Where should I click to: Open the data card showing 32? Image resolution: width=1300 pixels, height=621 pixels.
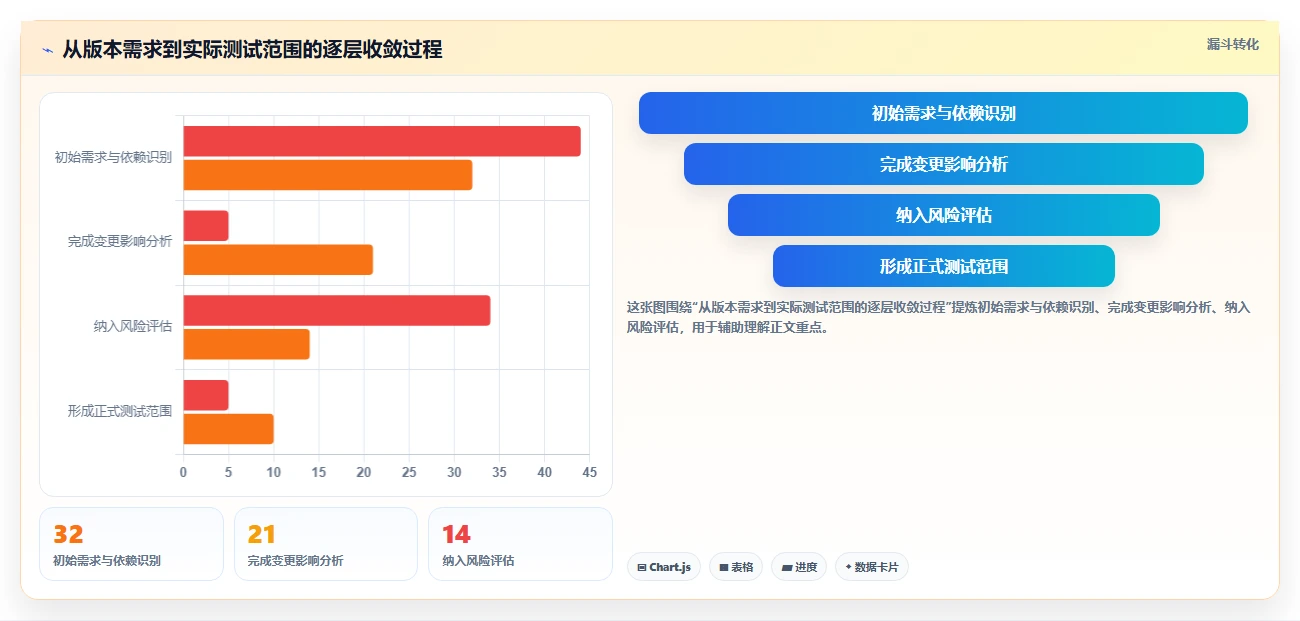point(131,544)
